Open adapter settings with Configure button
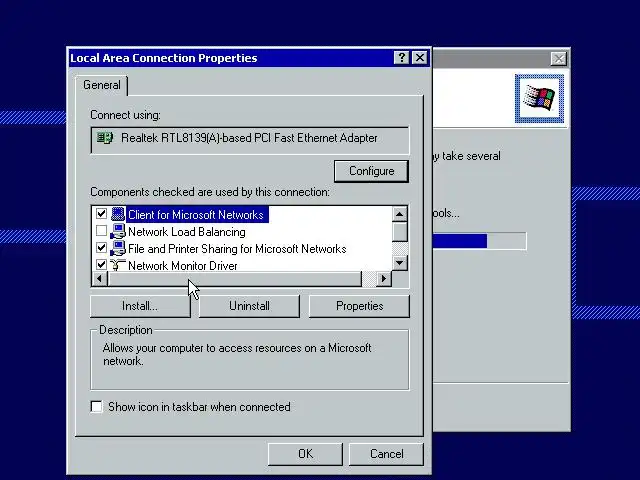640x480 pixels. point(371,171)
